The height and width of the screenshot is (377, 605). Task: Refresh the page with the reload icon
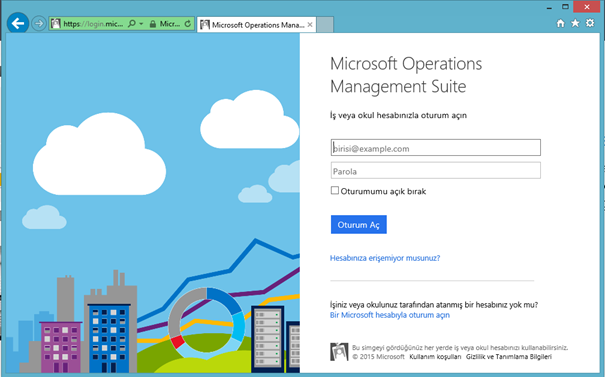point(188,24)
